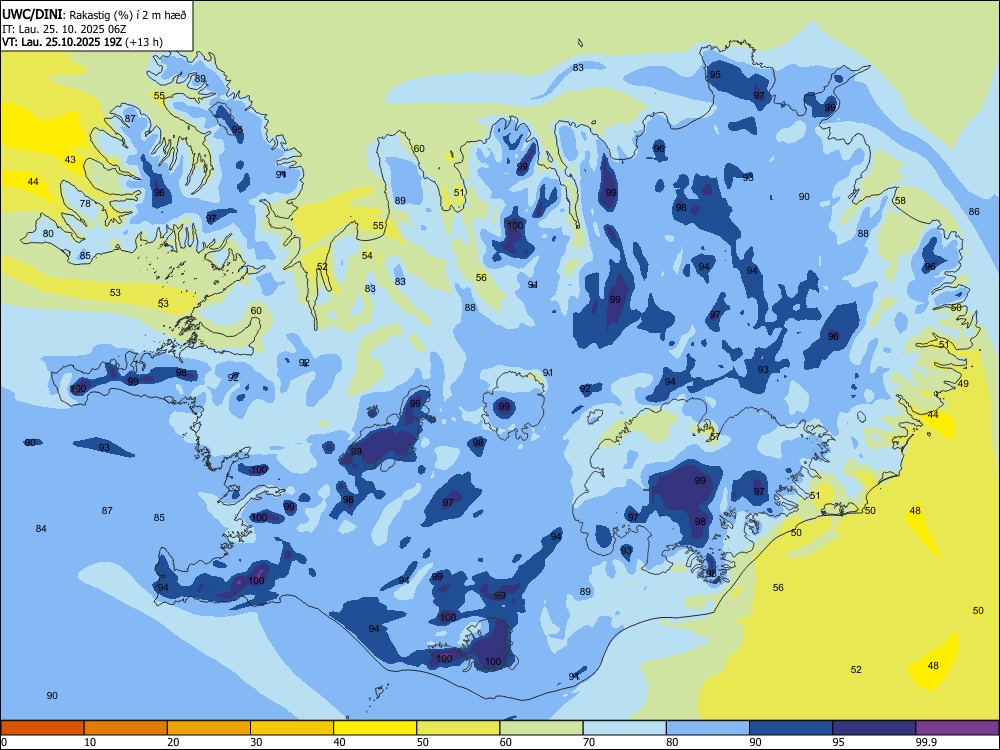Screen dimensions: 1000x750
Task: Click the value 78 in the Westfjords
Action: (x=85, y=203)
